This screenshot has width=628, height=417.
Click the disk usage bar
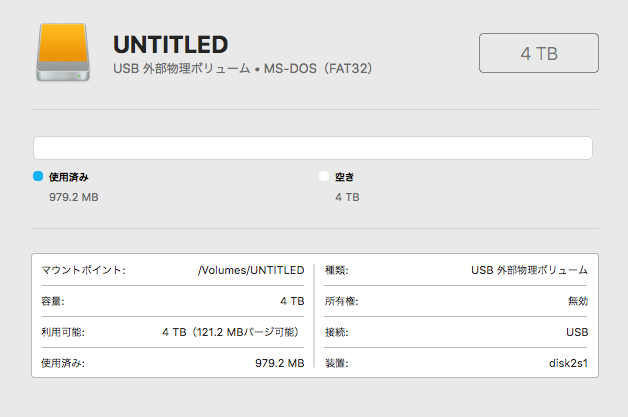click(313, 148)
